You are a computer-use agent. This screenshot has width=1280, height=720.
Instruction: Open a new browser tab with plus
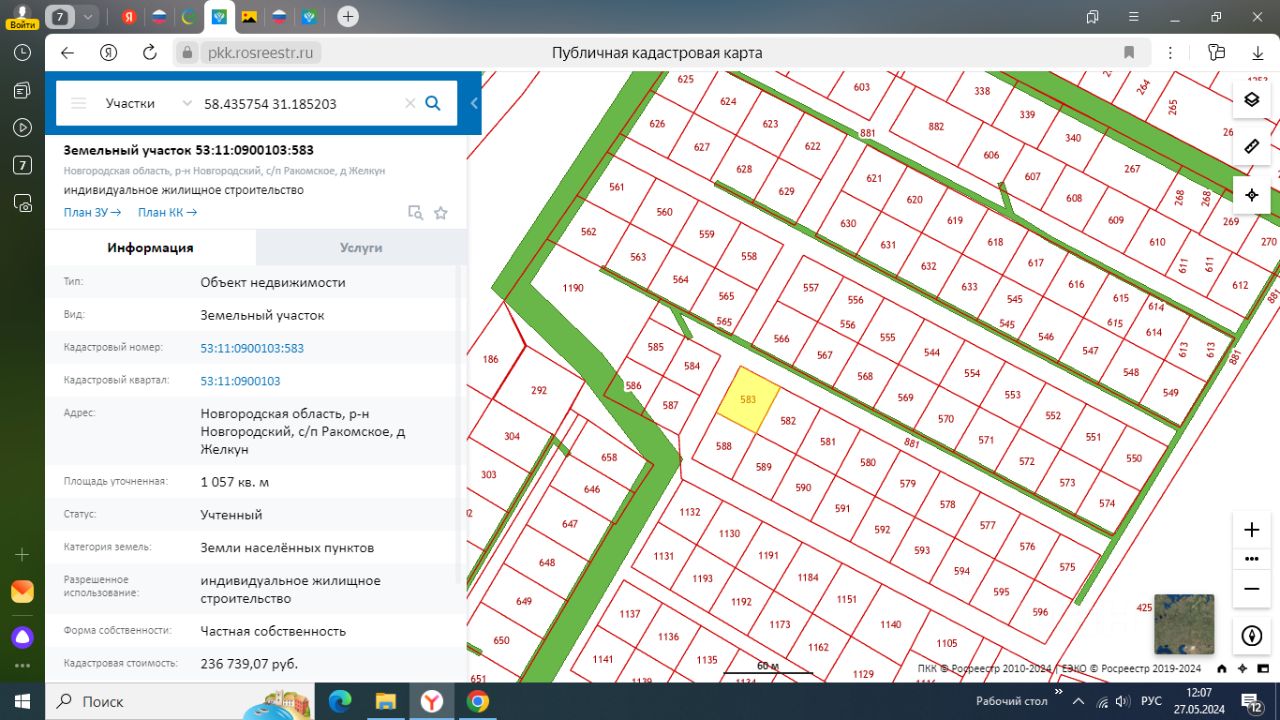[347, 16]
